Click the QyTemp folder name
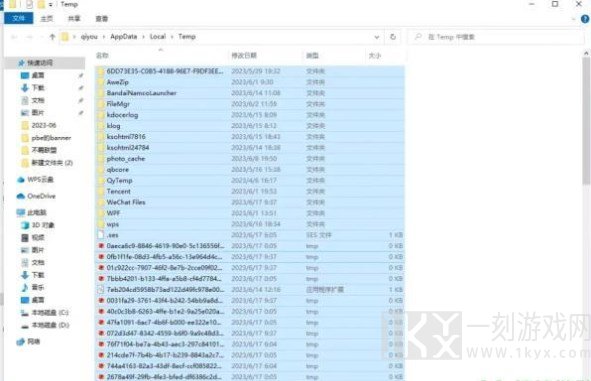 tap(119, 181)
